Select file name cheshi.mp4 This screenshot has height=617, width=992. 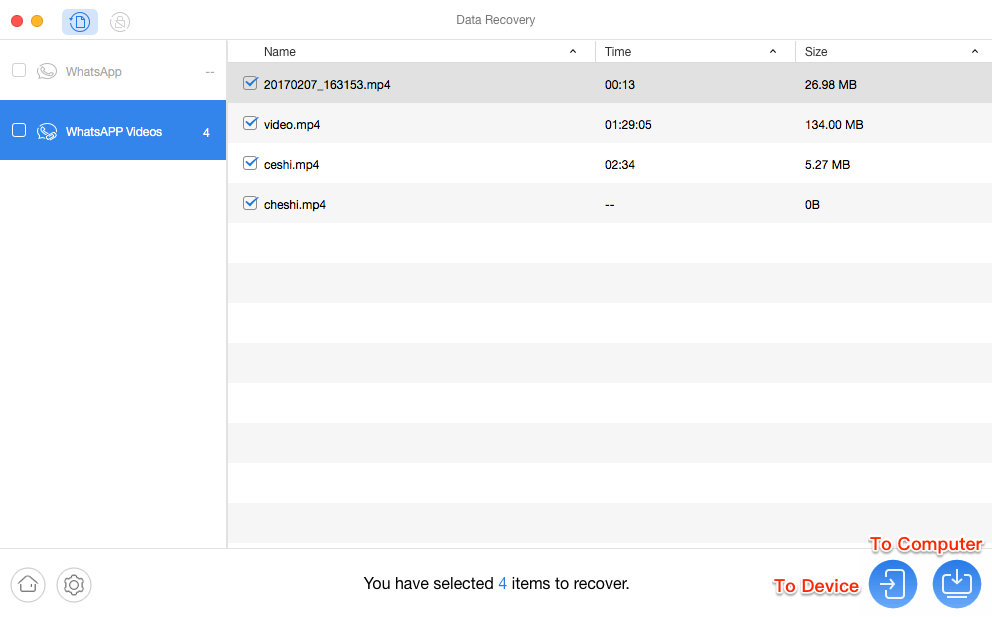pos(295,204)
